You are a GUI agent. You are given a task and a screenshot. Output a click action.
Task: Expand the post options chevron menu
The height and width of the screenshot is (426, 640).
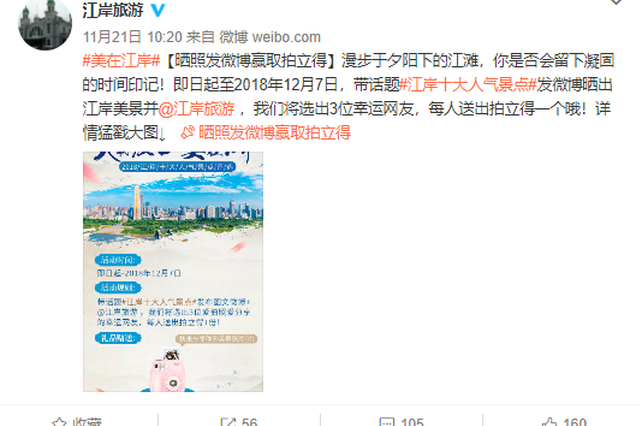[616, 2]
